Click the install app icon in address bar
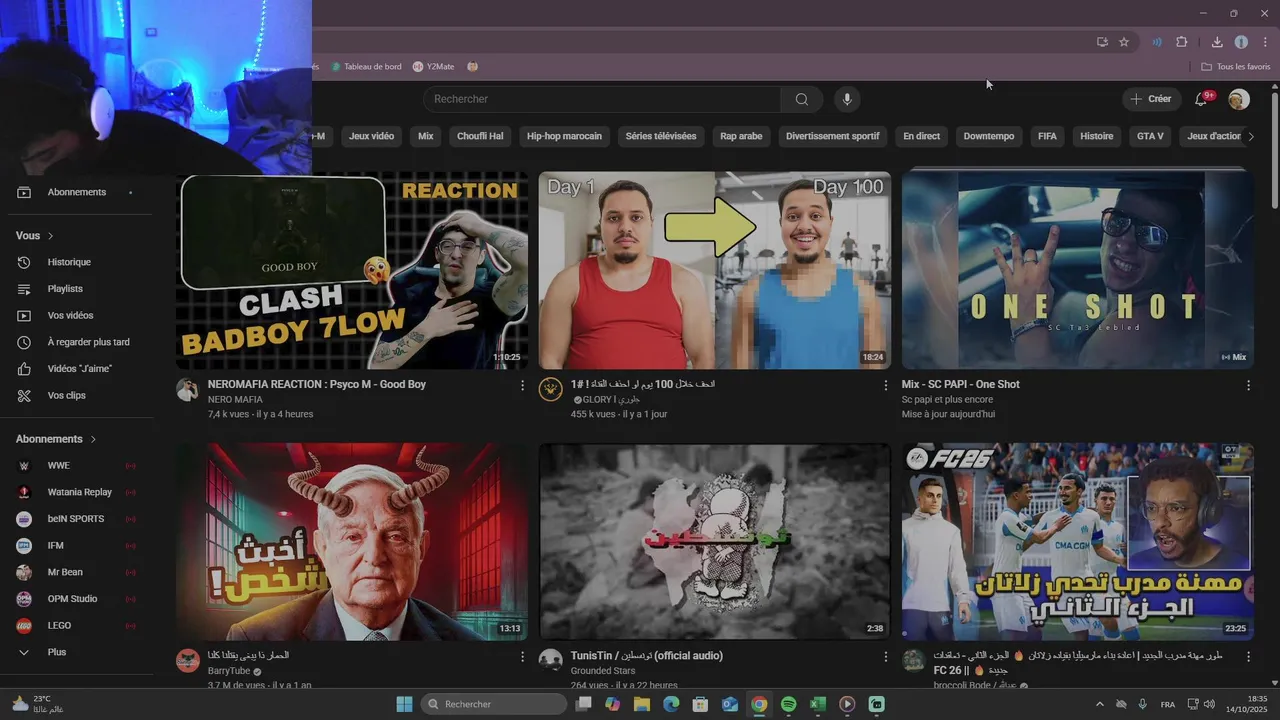Viewport: 1280px width, 720px height. point(1102,42)
